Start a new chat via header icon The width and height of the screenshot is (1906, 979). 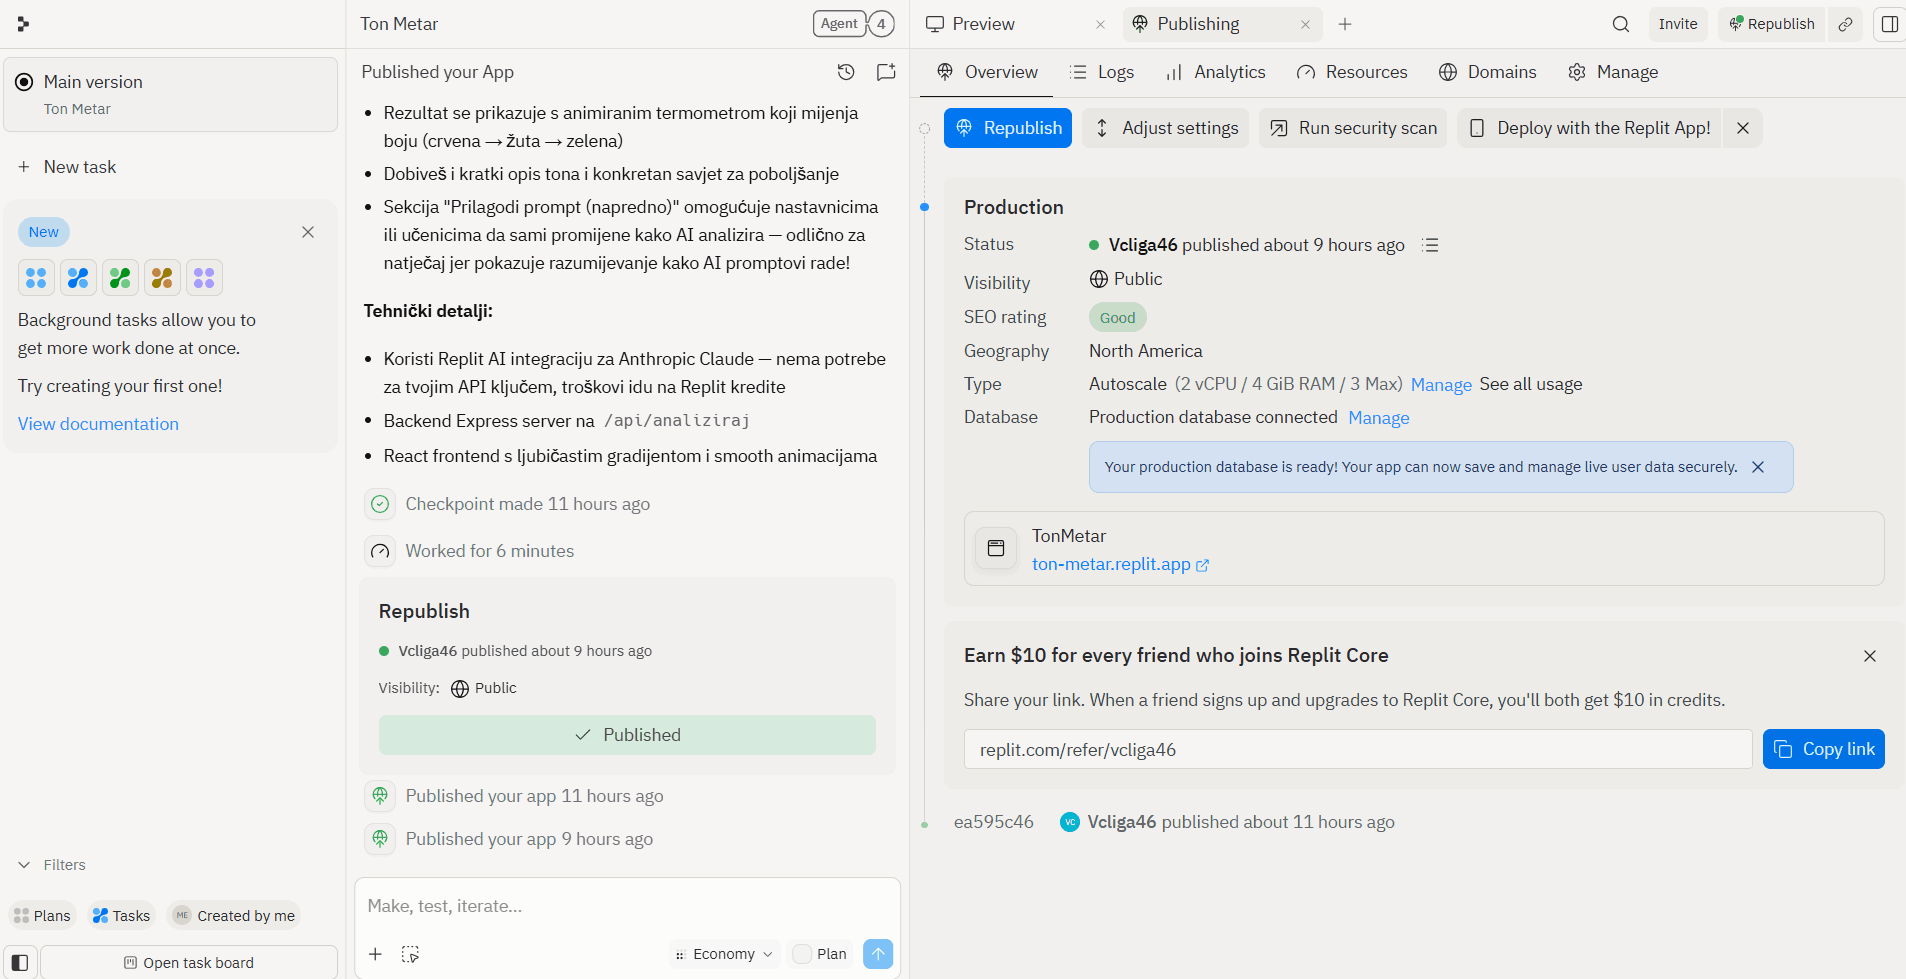pos(886,72)
